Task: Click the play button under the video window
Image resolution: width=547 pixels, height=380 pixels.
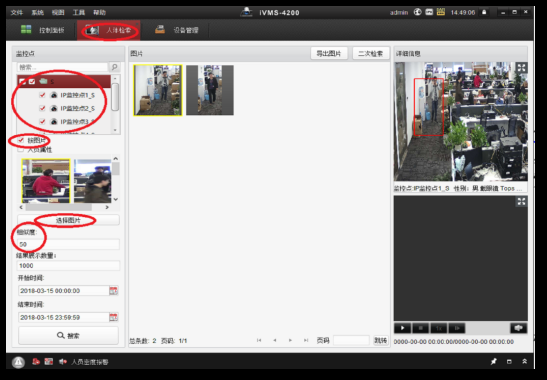Action: [403, 328]
